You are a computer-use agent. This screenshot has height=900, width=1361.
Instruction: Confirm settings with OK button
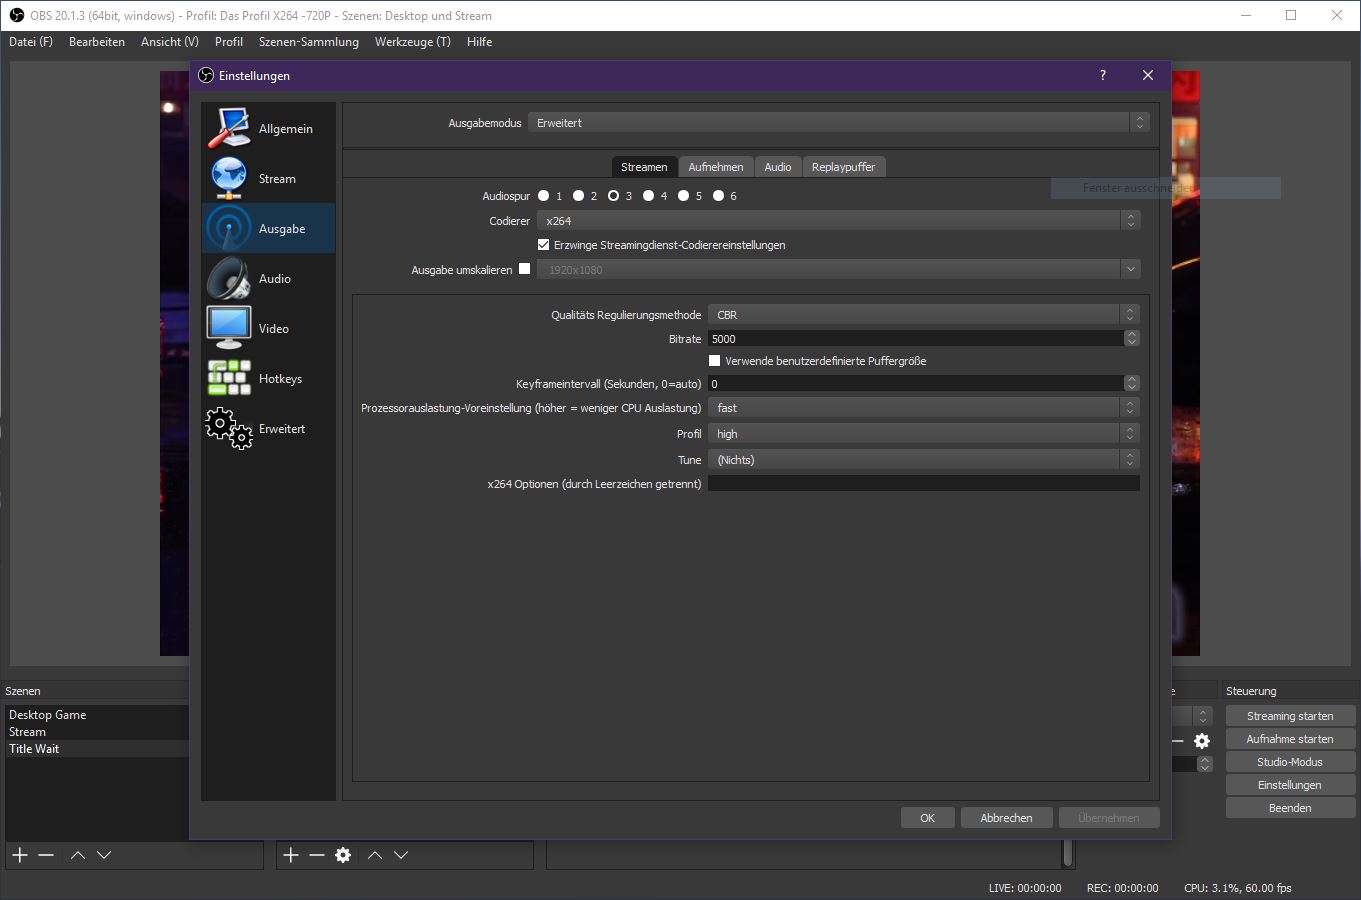coord(928,818)
